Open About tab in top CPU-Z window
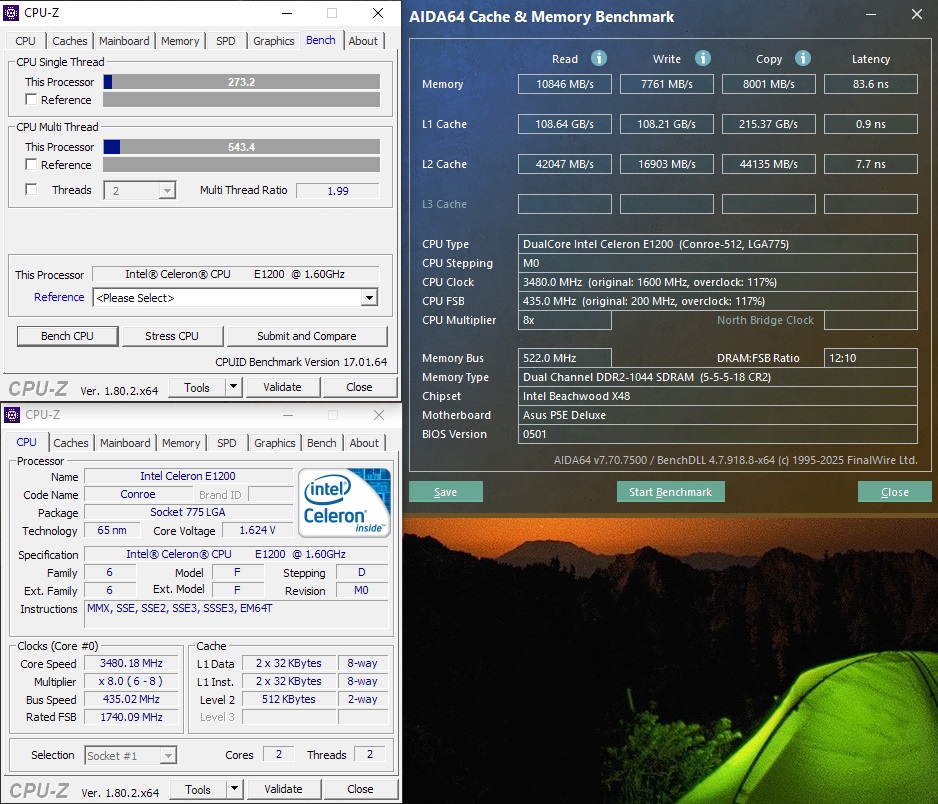 (x=363, y=41)
